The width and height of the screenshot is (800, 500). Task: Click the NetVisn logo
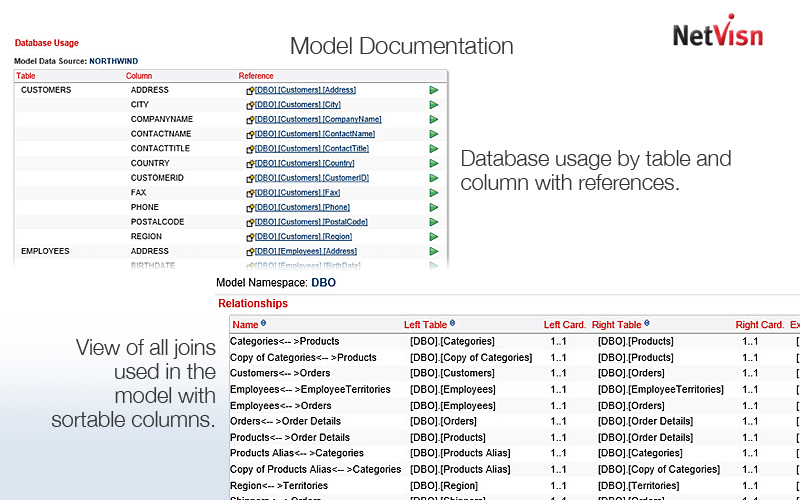tap(718, 32)
